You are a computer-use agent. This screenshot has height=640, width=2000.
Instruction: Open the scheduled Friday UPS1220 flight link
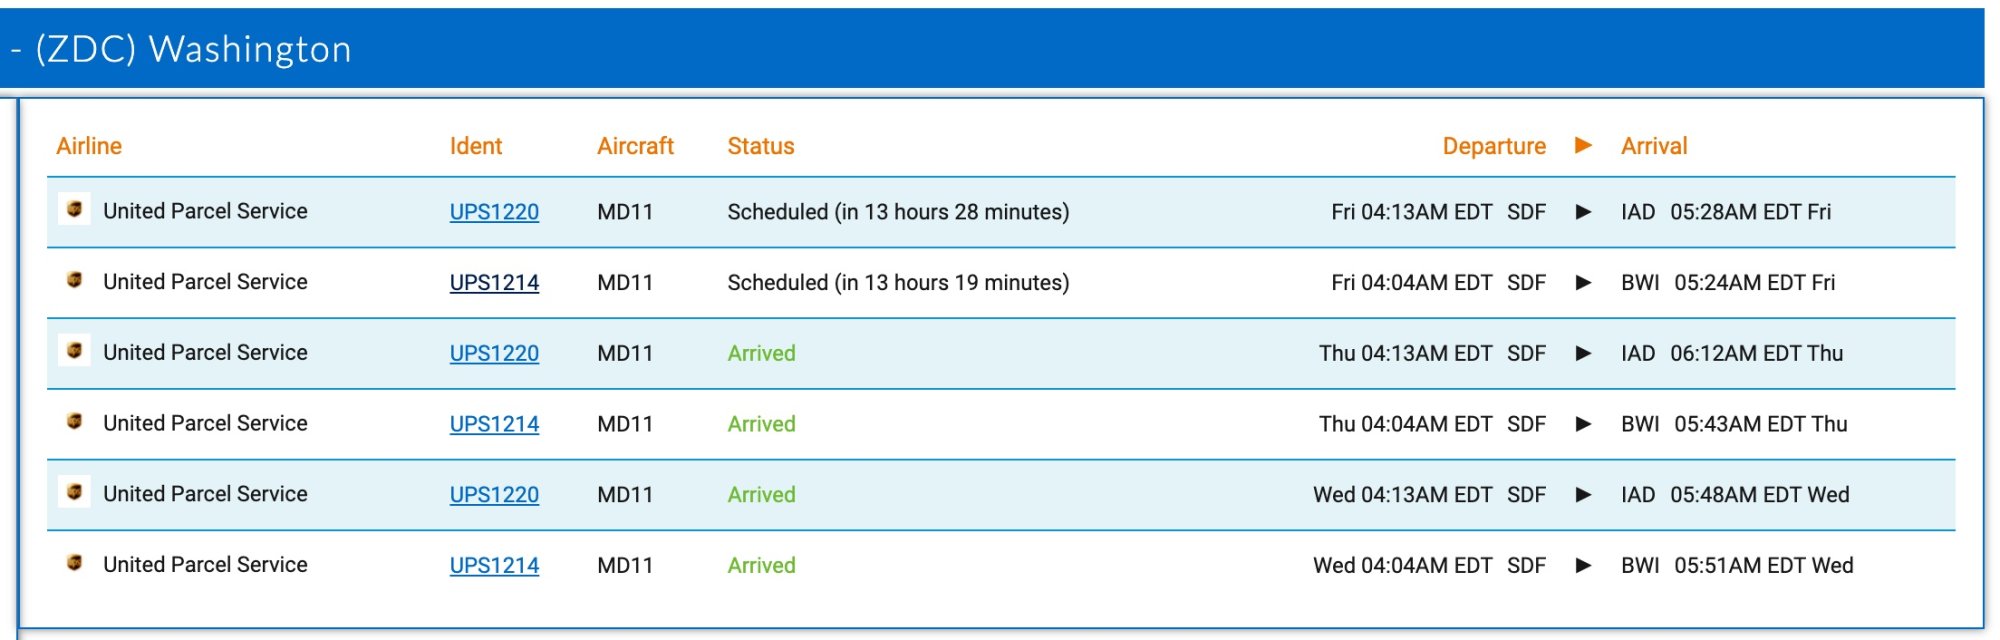point(494,212)
